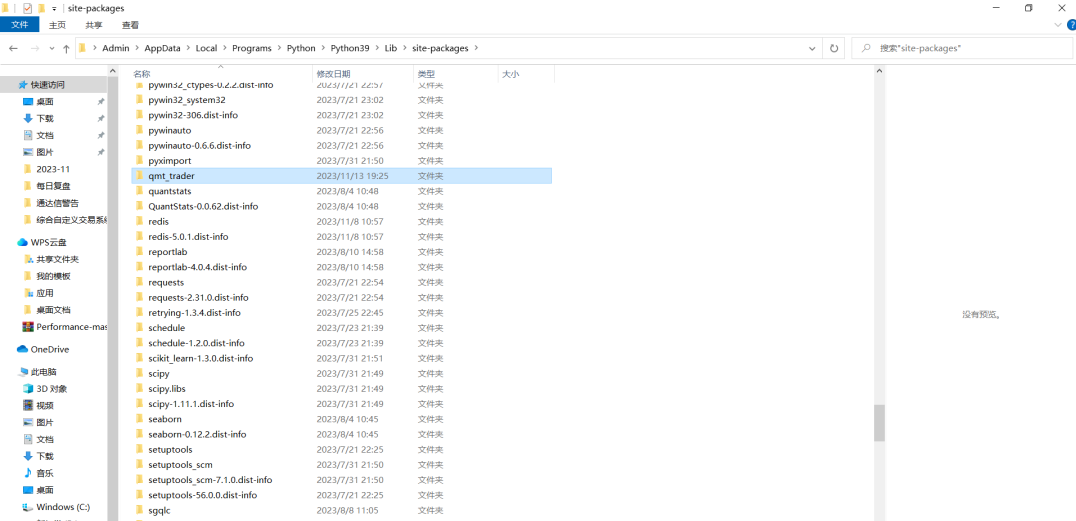Select Local in the address breadcrumb

tap(206, 49)
